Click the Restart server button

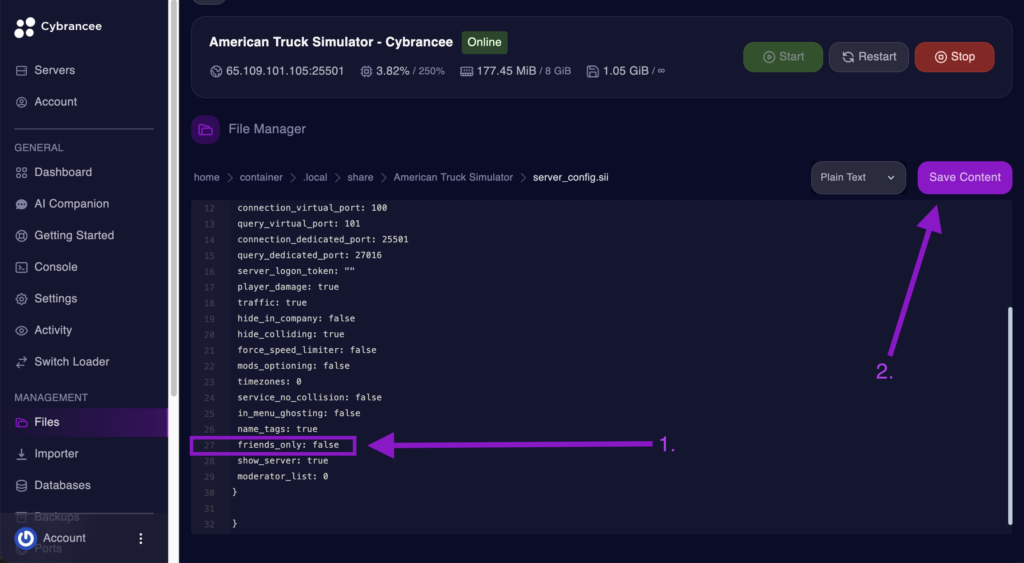869,57
